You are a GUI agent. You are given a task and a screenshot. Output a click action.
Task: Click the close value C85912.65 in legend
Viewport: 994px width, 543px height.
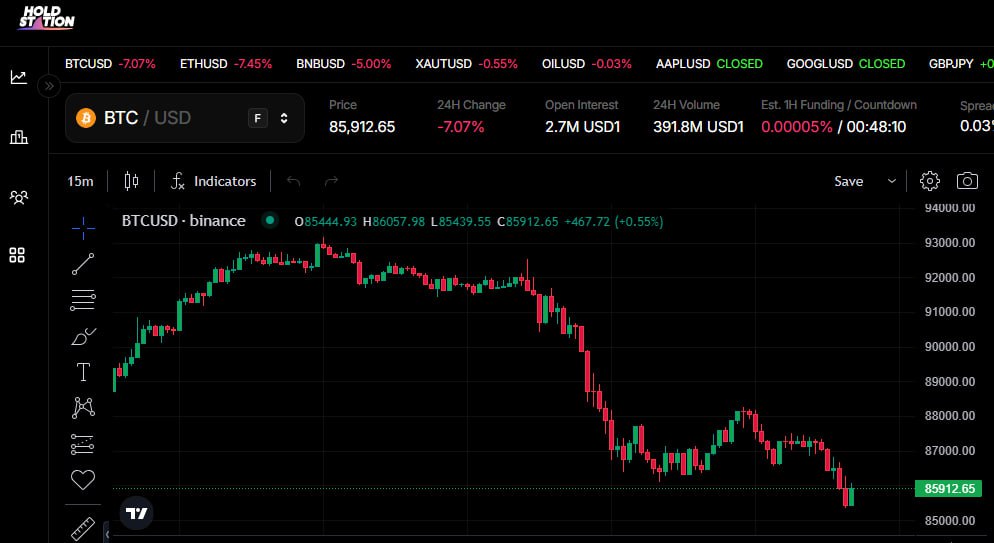point(528,222)
